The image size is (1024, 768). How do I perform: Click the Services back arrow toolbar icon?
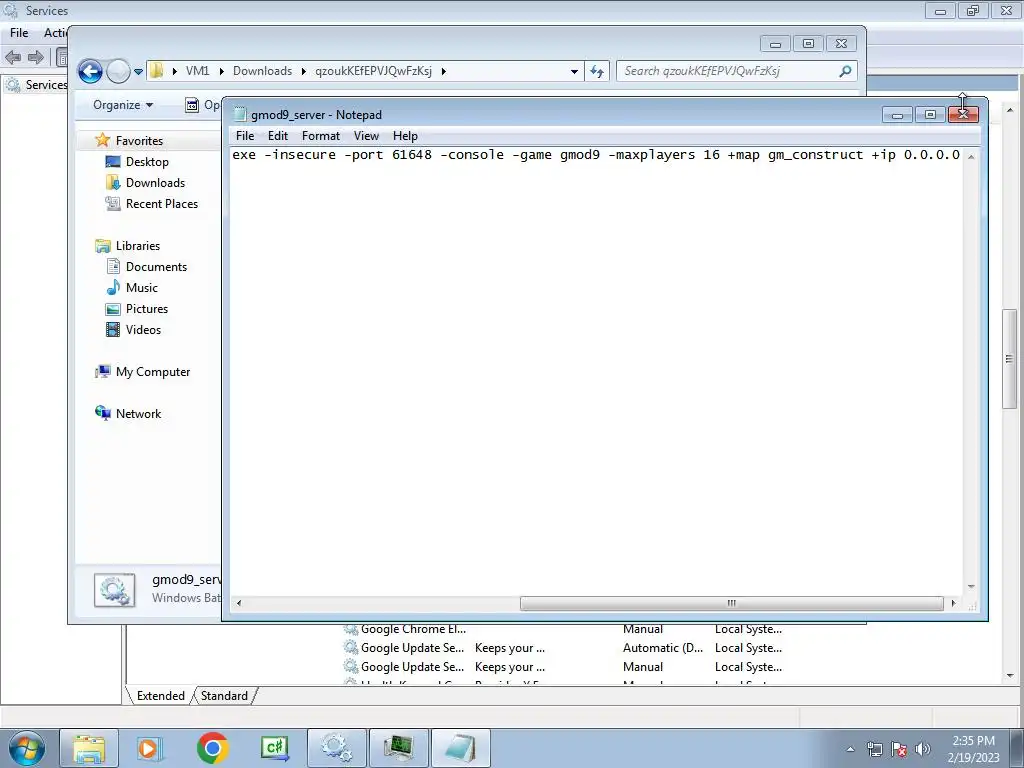[x=13, y=57]
